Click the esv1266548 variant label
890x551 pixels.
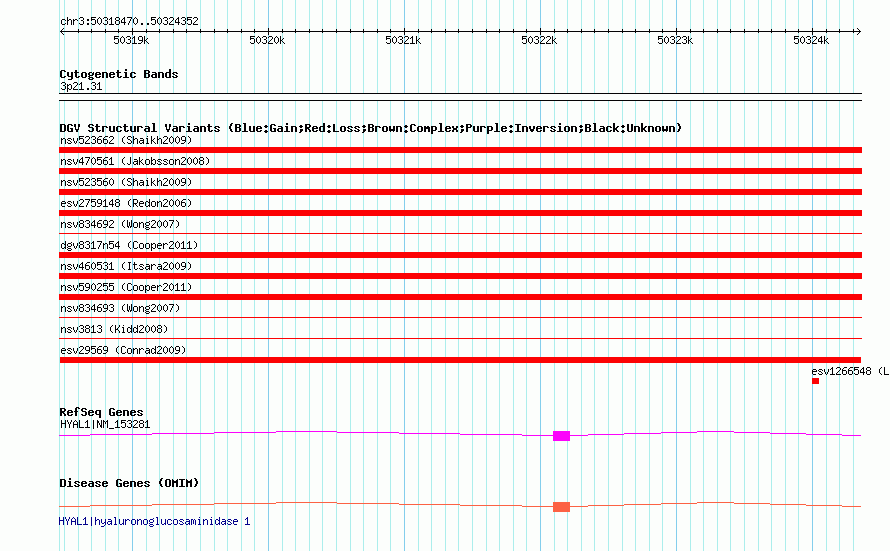[x=850, y=371]
